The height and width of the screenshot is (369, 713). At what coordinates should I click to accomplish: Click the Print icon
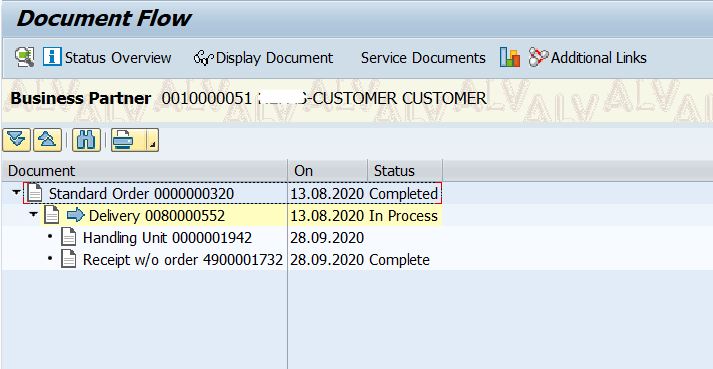tap(123, 140)
